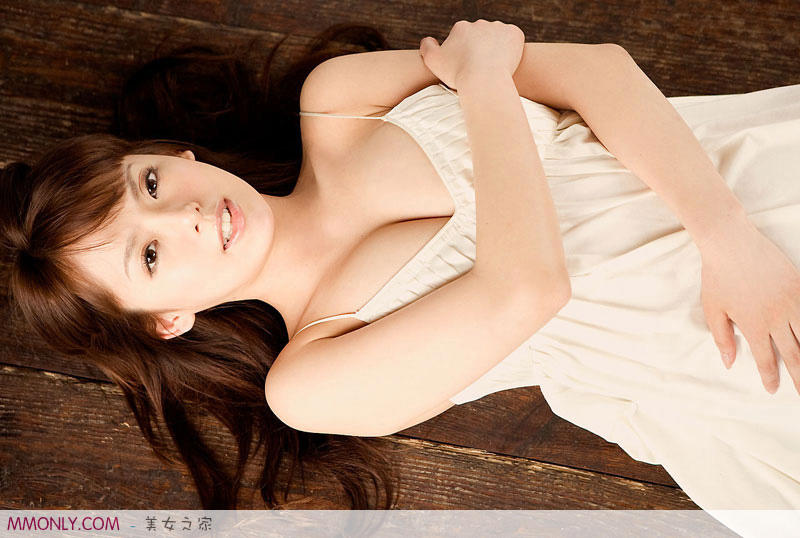Click the visible ear near the hair
Screen dimensions: 800x538
coord(174,323)
